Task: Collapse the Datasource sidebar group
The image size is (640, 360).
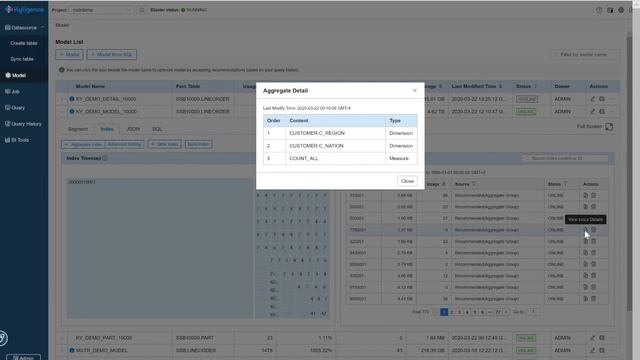Action: point(42,27)
